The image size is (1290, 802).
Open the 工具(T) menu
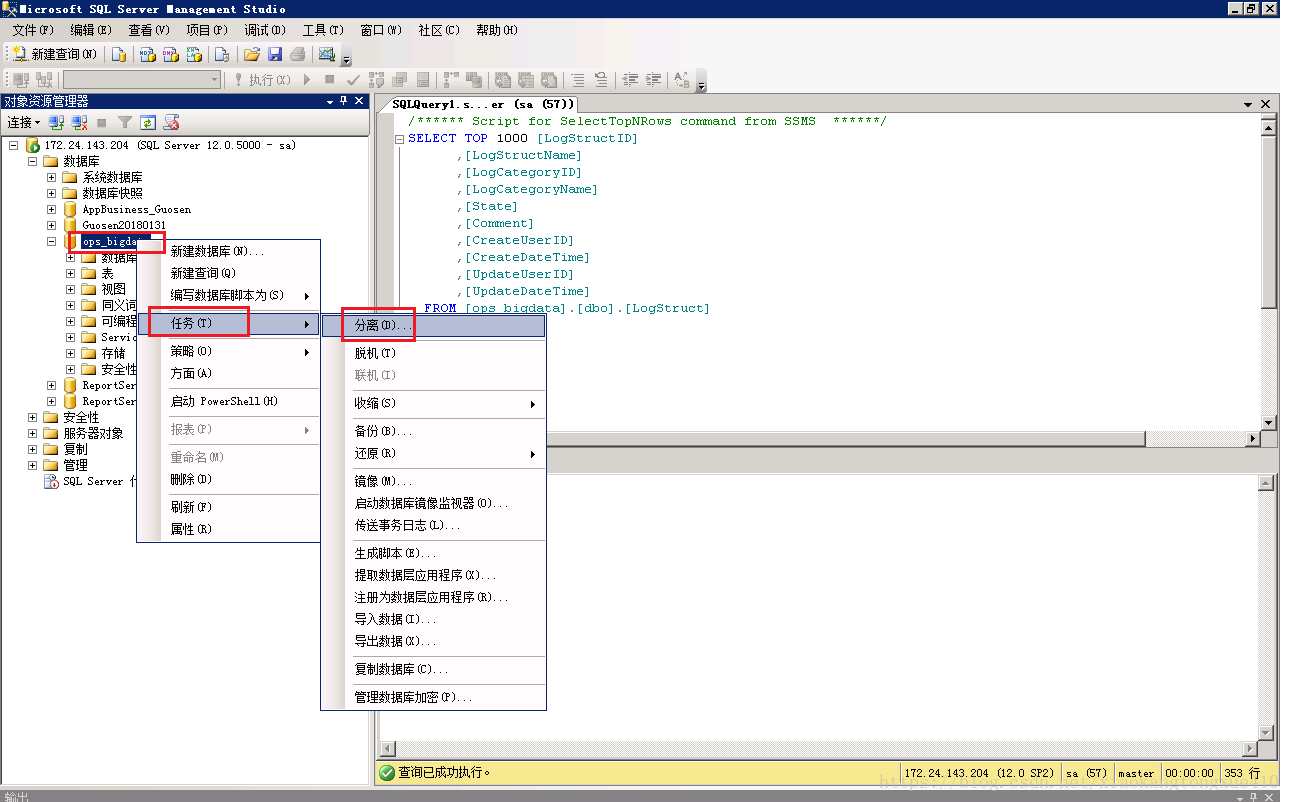point(323,30)
